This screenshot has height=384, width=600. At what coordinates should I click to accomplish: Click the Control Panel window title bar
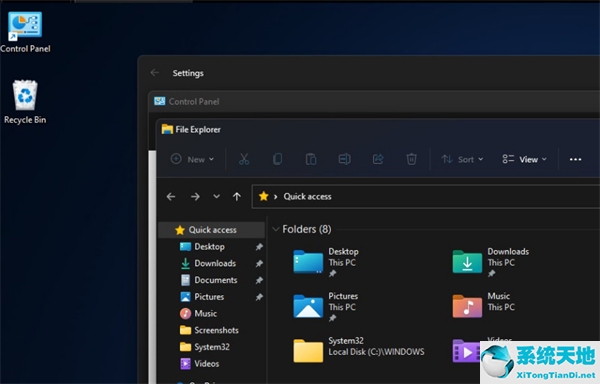tap(374, 102)
